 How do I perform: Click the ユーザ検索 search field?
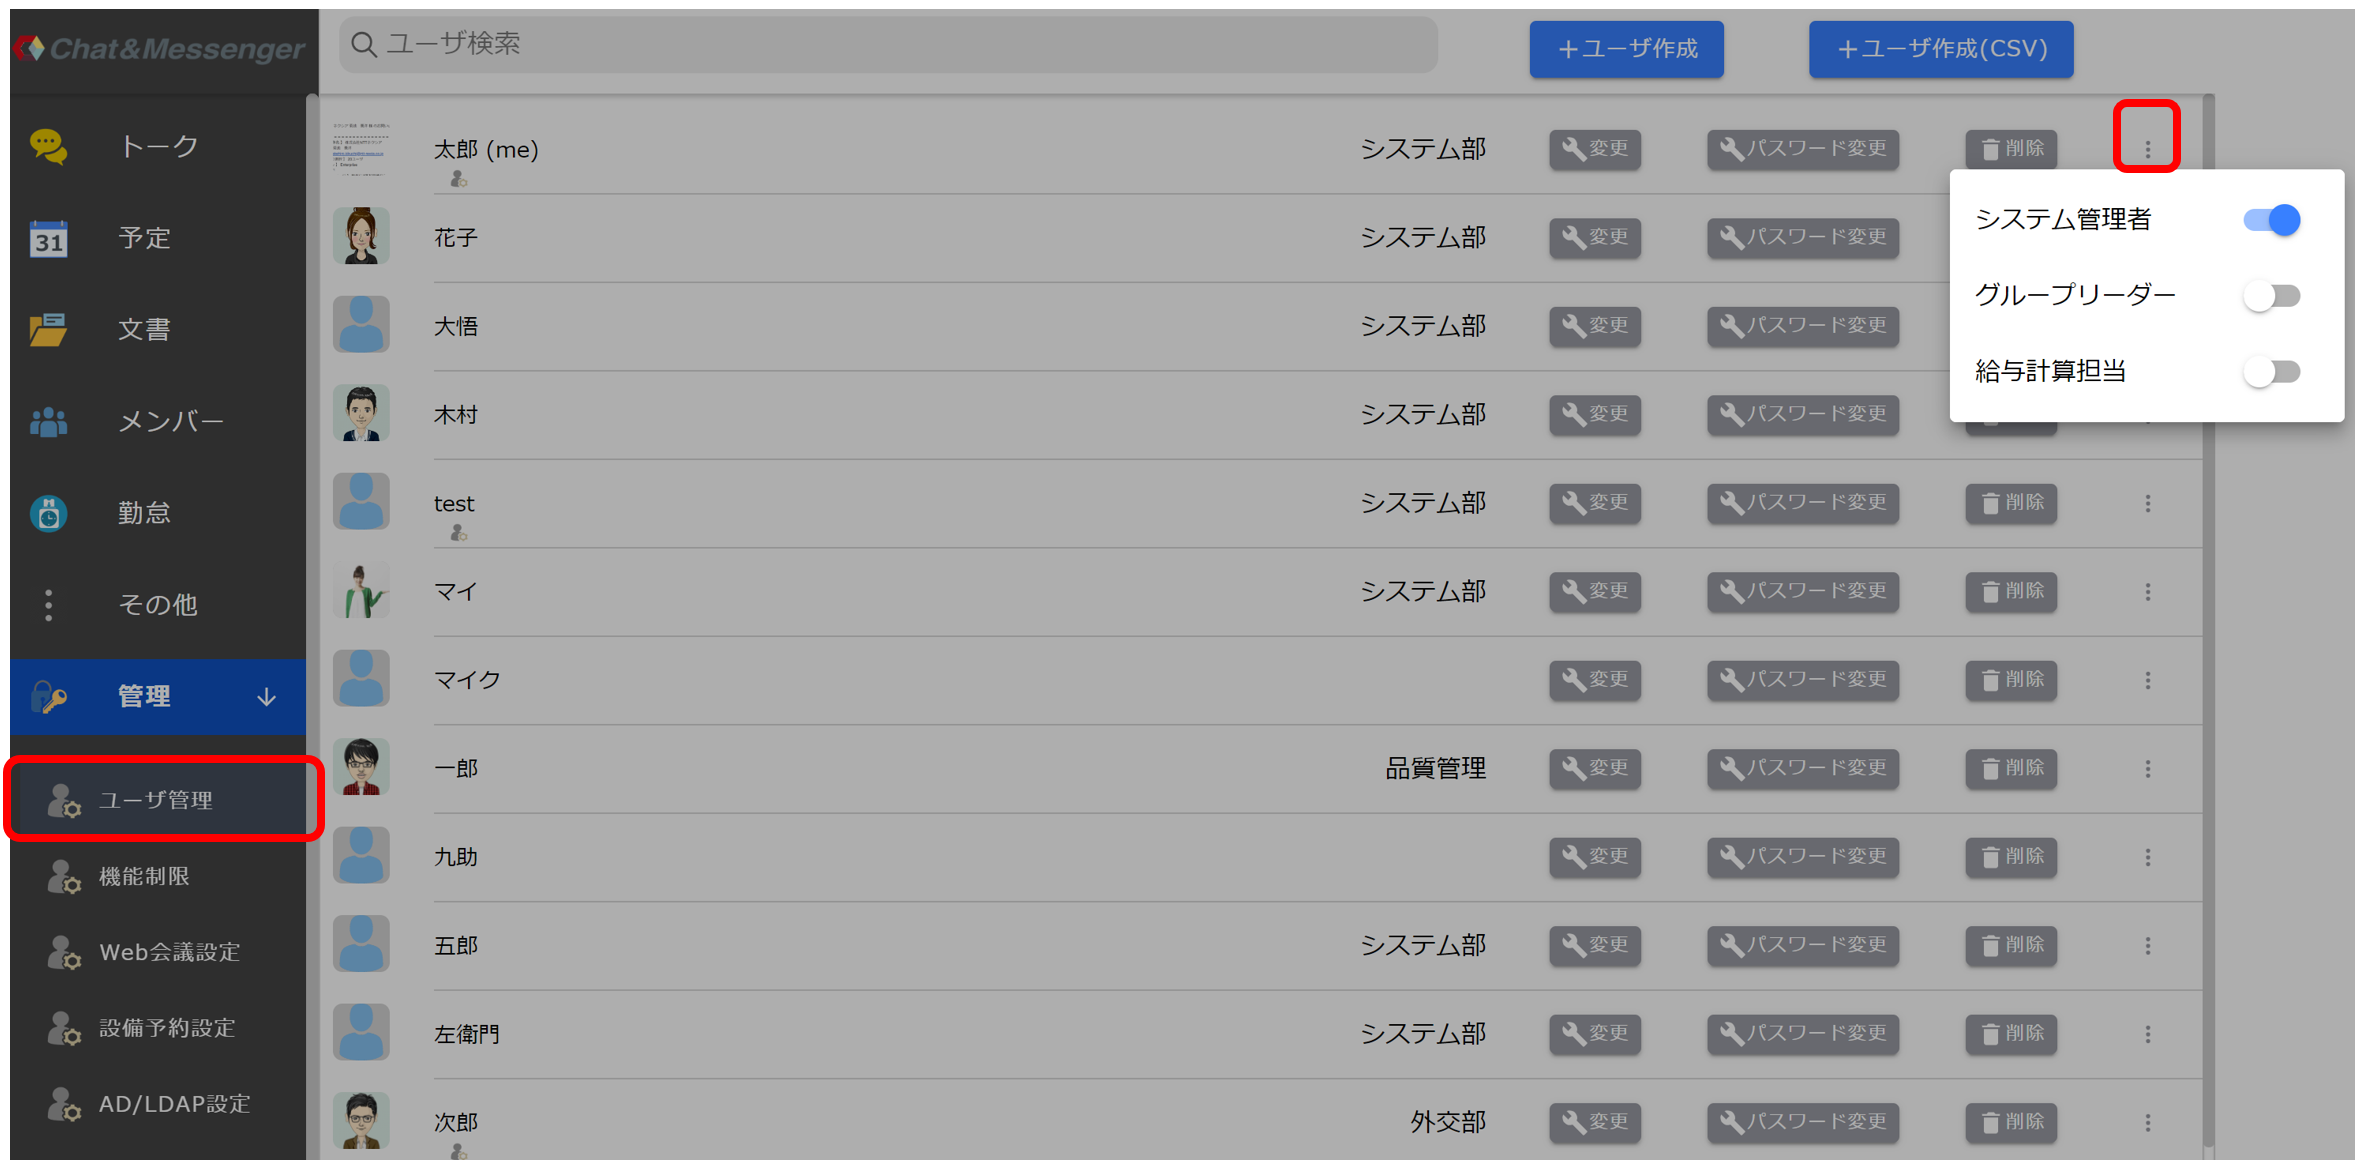point(888,45)
